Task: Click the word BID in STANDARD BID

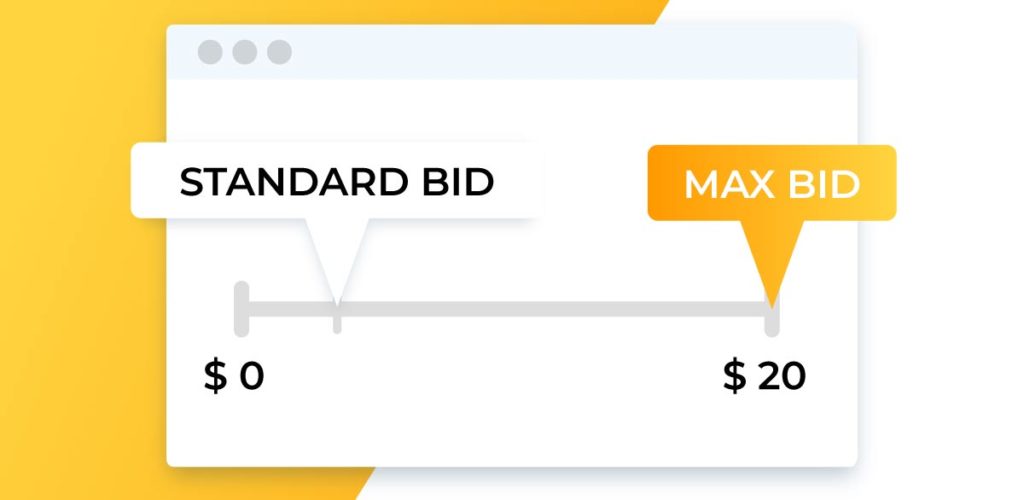Action: coord(458,181)
